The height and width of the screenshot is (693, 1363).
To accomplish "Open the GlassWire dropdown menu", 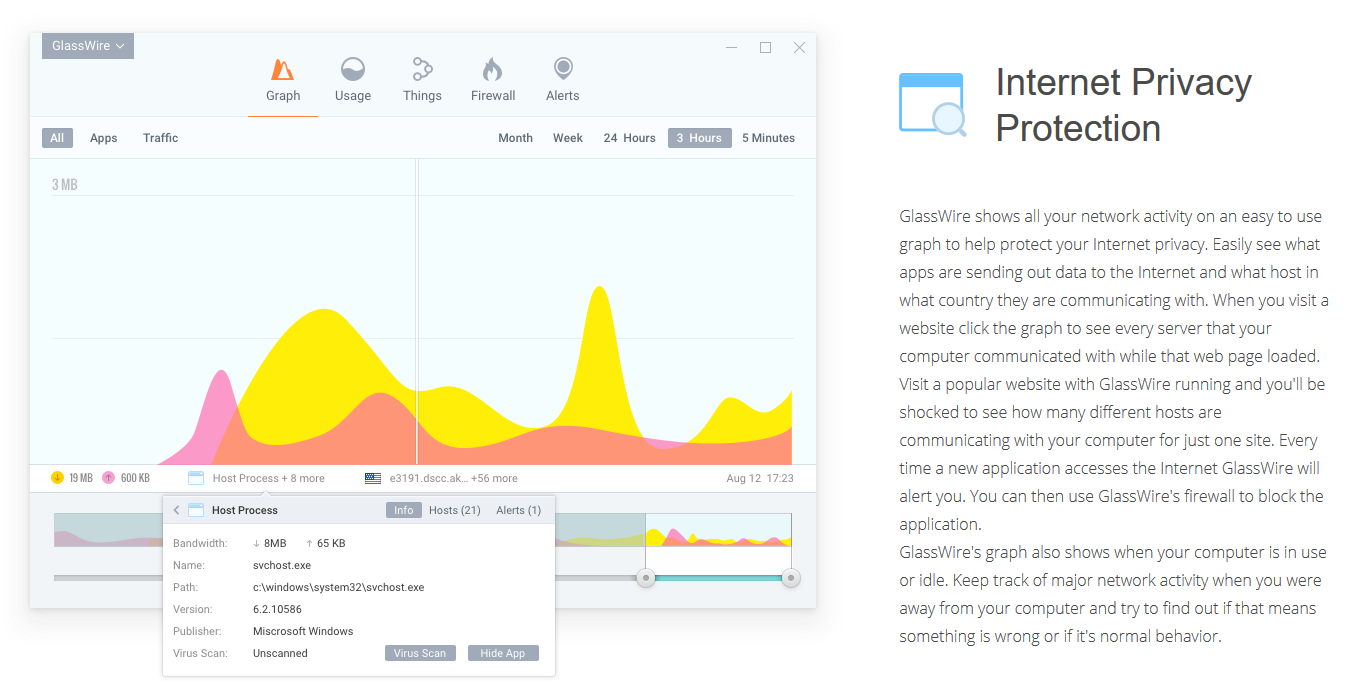I will [88, 46].
